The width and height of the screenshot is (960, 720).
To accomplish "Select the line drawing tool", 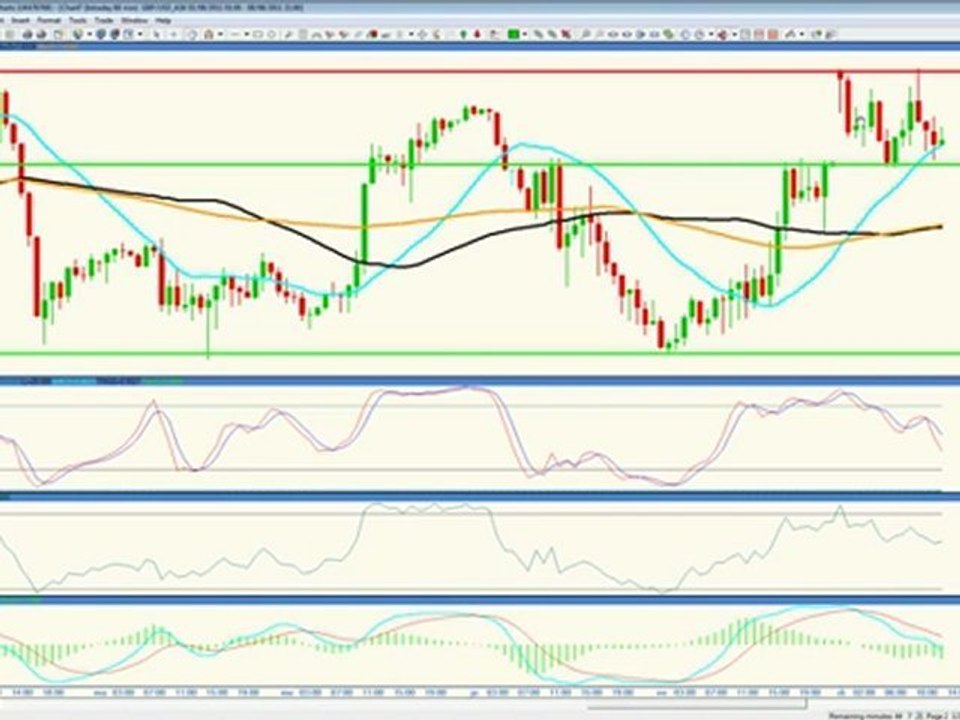I will 236,34.
